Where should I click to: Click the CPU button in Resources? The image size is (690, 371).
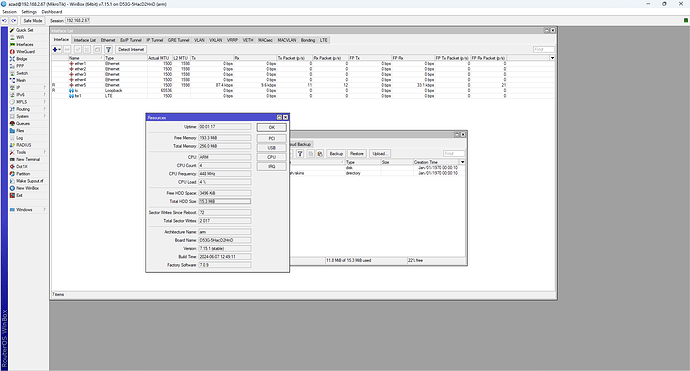click(x=272, y=157)
